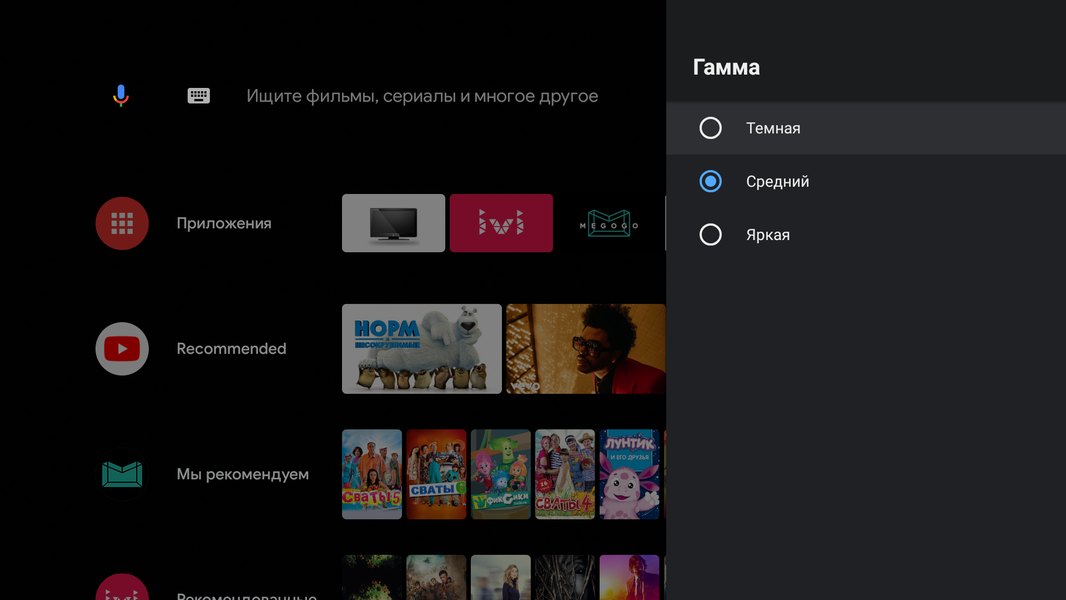This screenshot has width=1066, height=600.
Task: Open the Сваты 5 poster
Action: (372, 474)
